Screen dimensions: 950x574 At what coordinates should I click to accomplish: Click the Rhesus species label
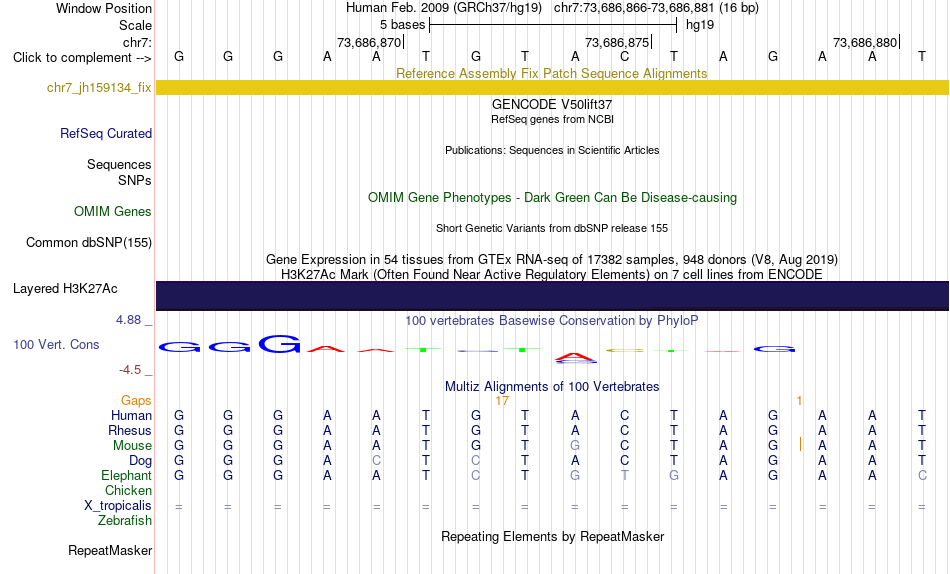[130, 430]
